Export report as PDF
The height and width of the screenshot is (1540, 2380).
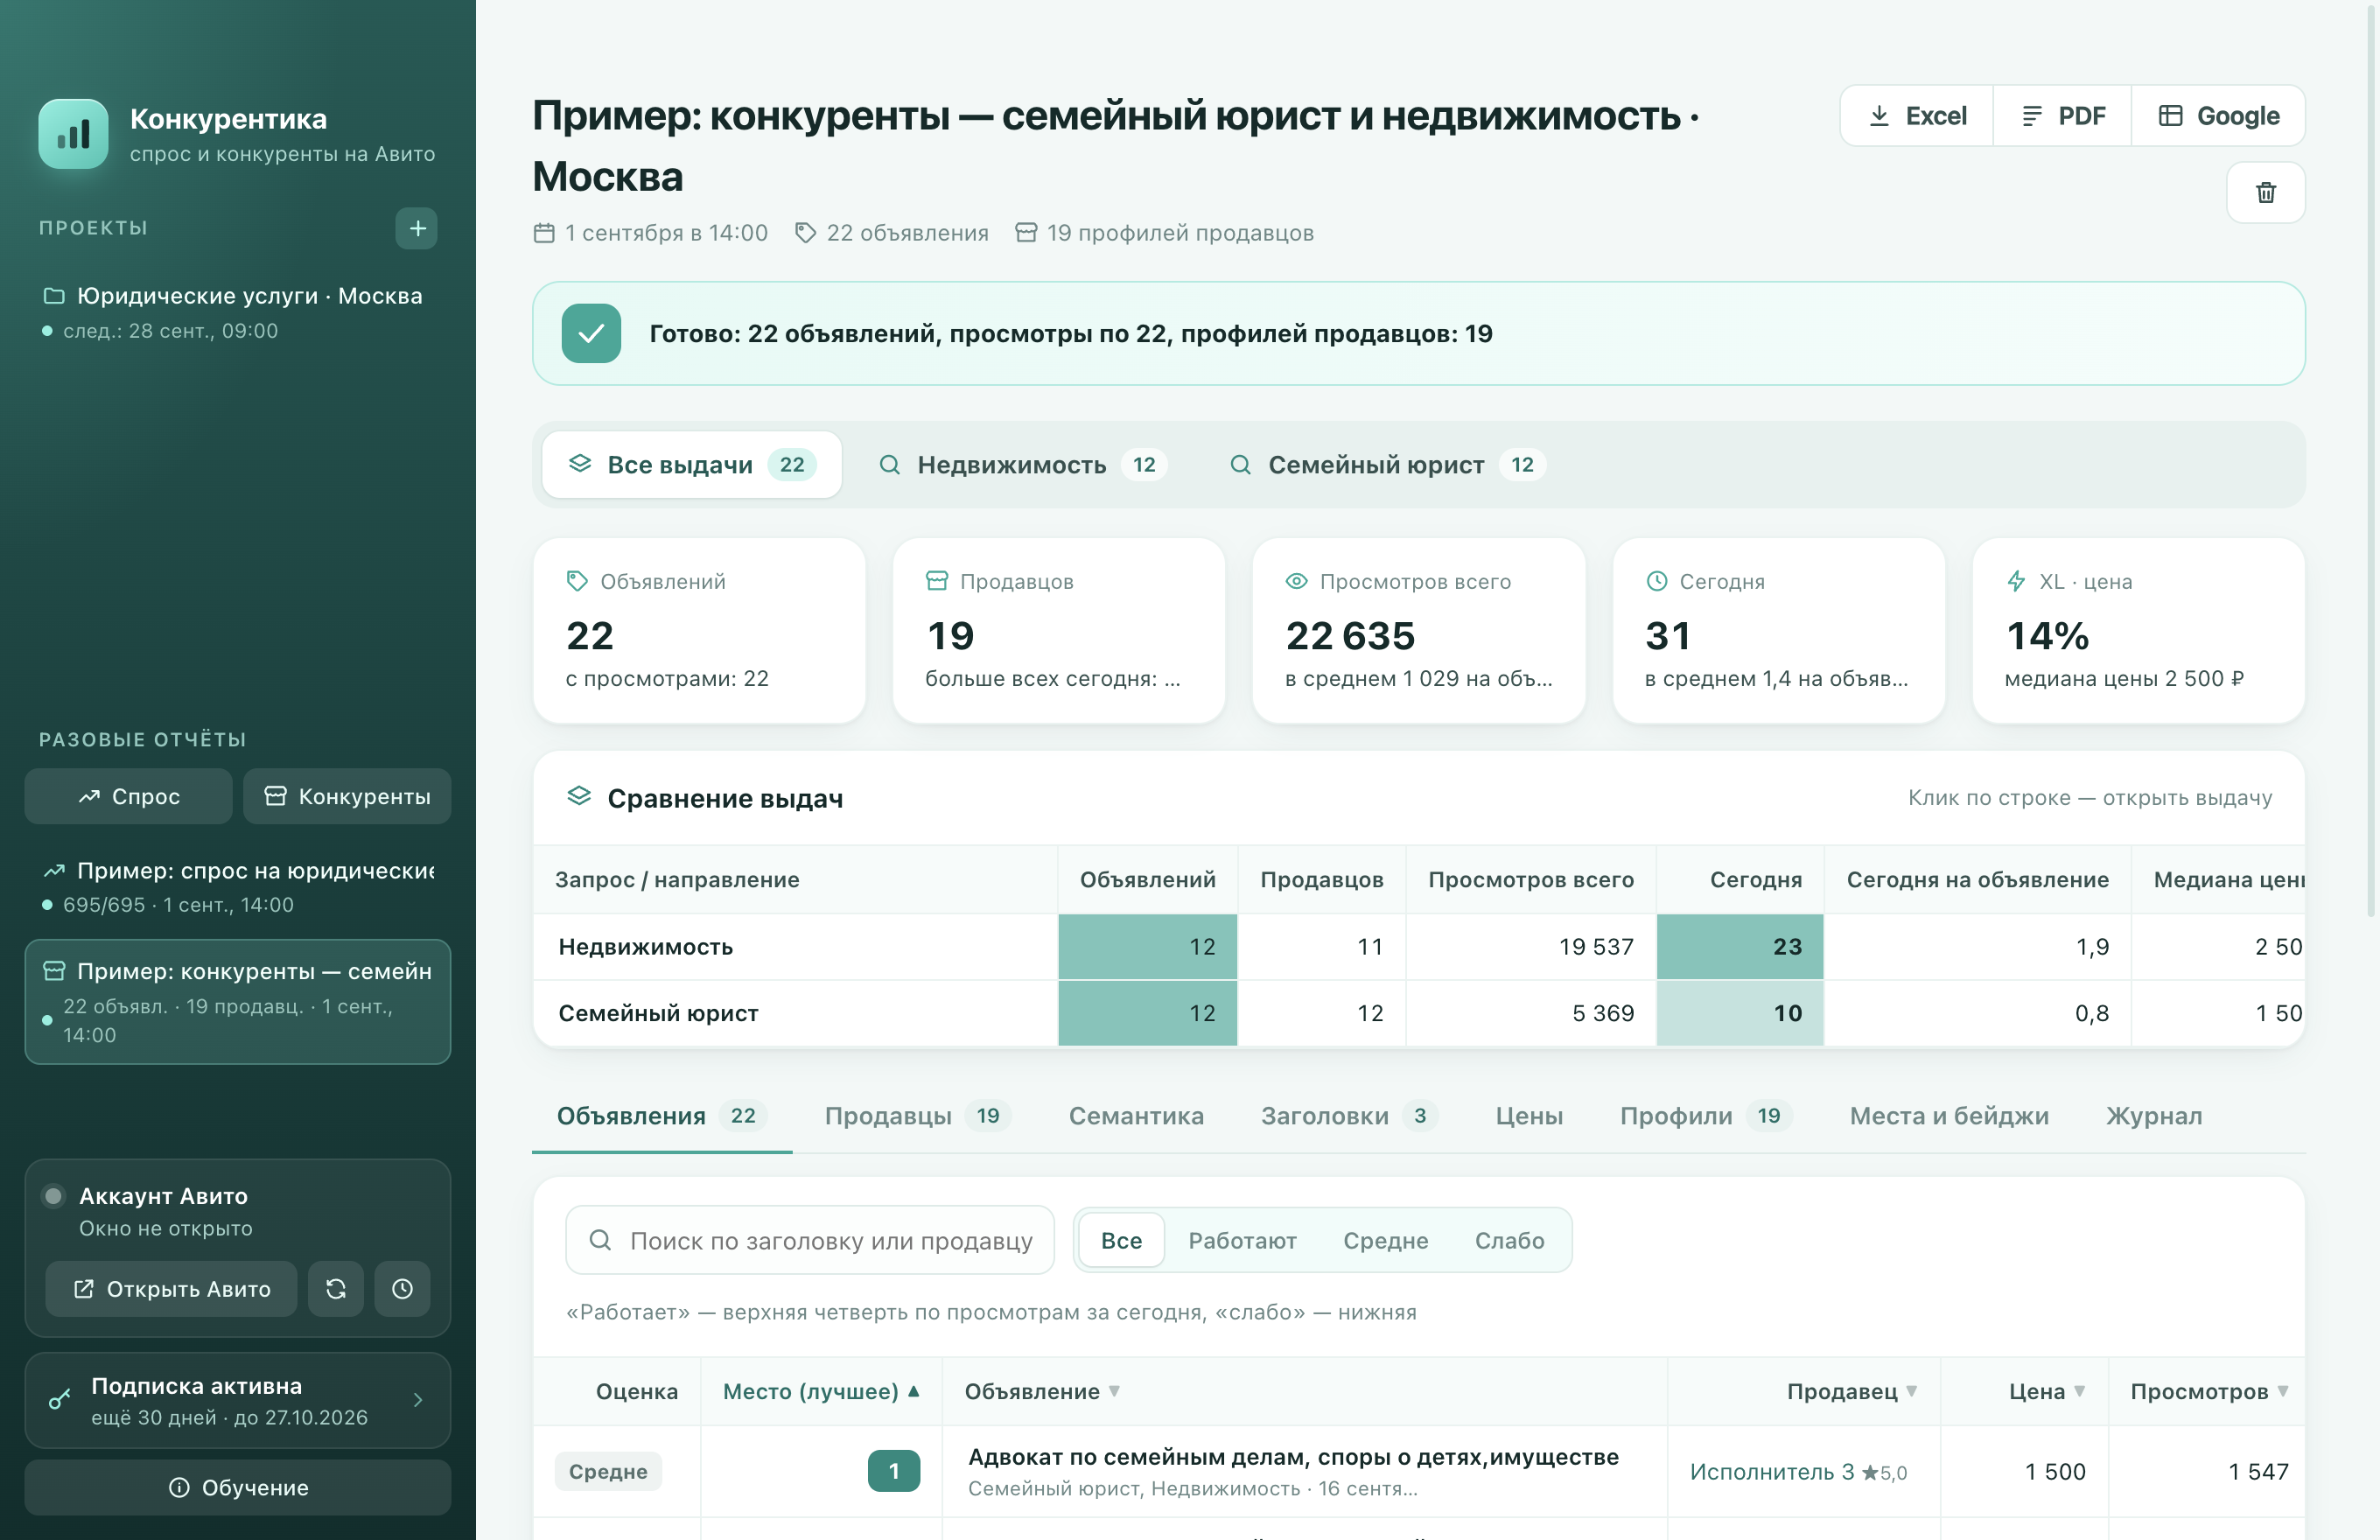coord(2062,116)
